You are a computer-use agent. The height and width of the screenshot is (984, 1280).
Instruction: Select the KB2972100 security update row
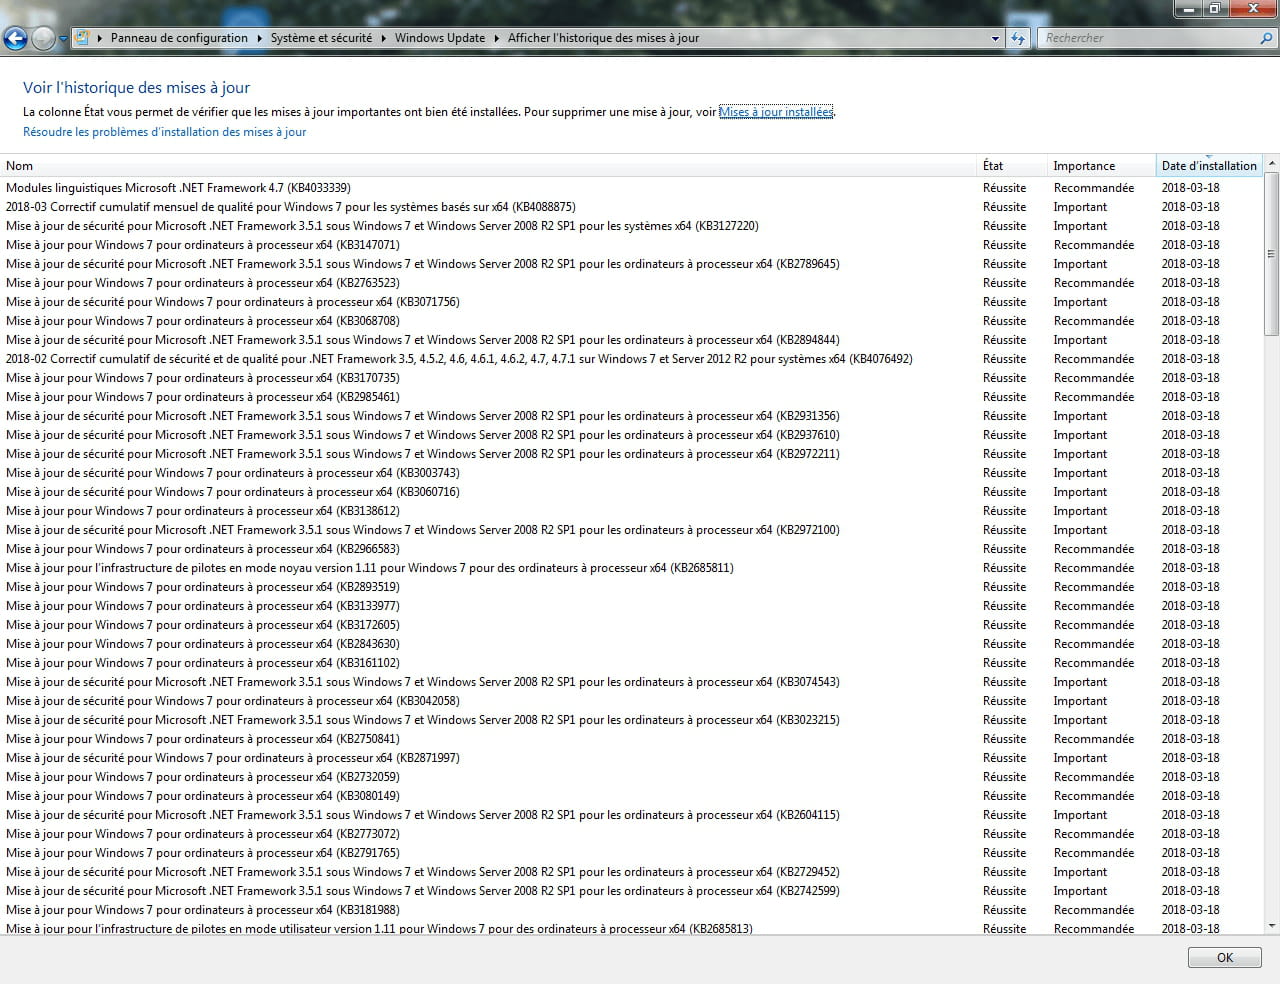[632, 530]
